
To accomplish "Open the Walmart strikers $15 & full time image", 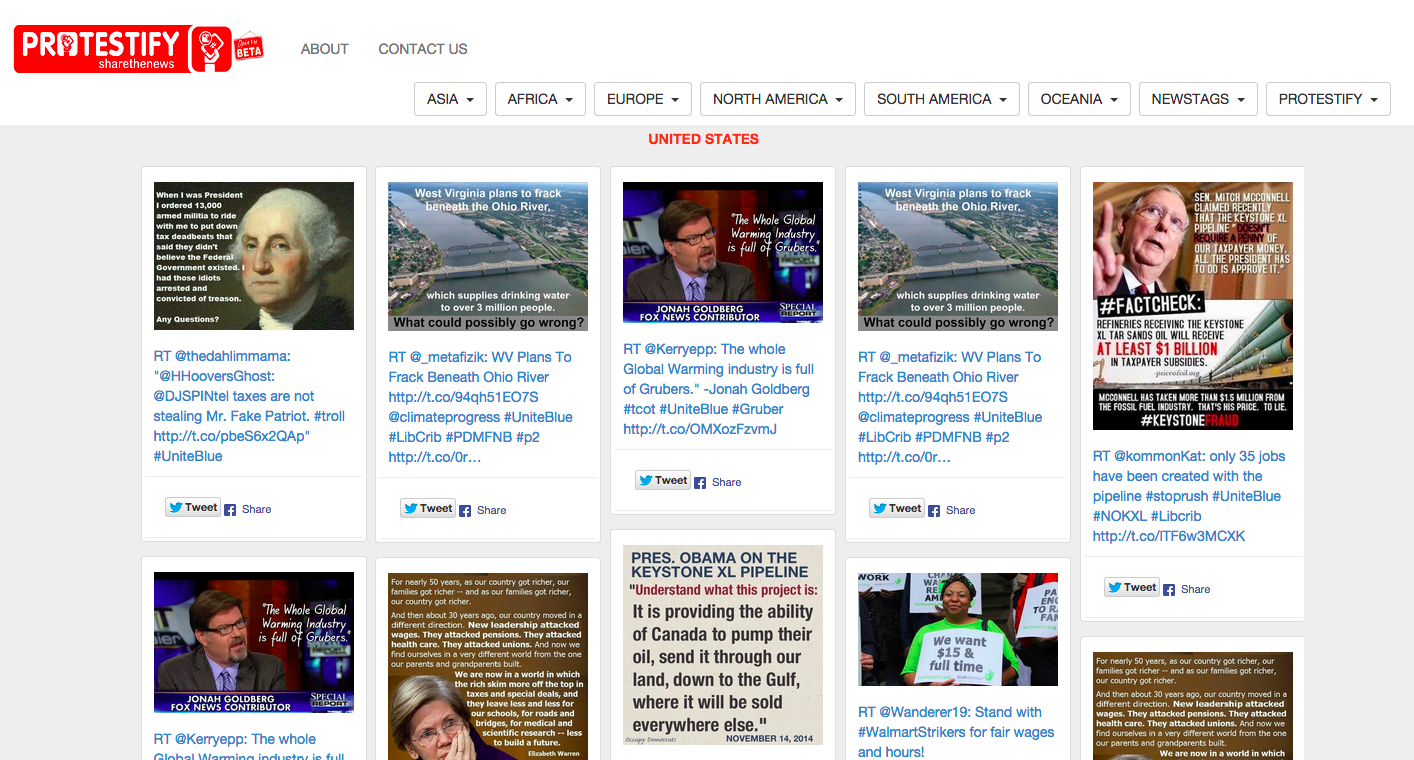I will pos(958,629).
